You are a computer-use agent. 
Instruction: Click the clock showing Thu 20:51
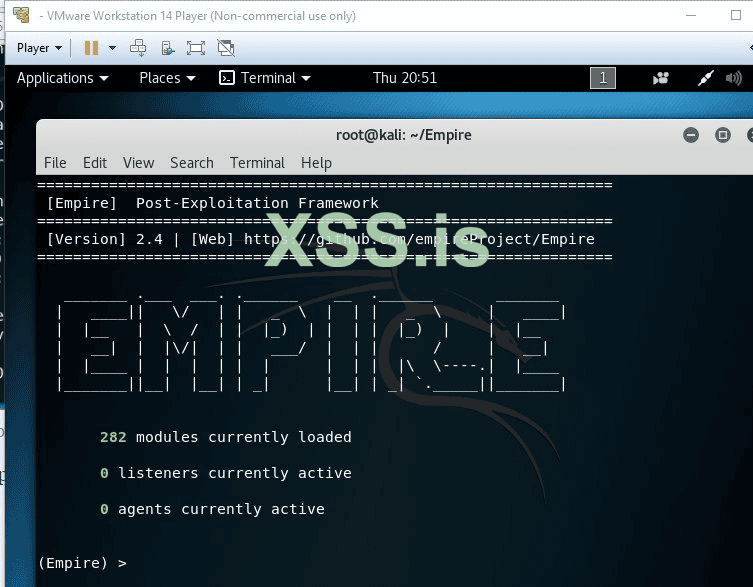click(405, 78)
